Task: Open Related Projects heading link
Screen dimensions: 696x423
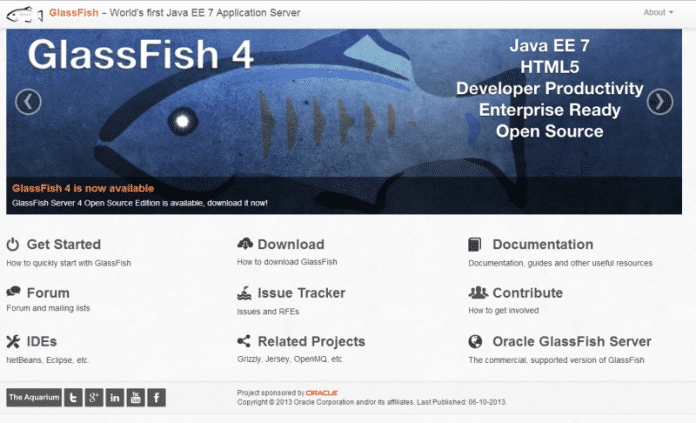Action: [311, 342]
